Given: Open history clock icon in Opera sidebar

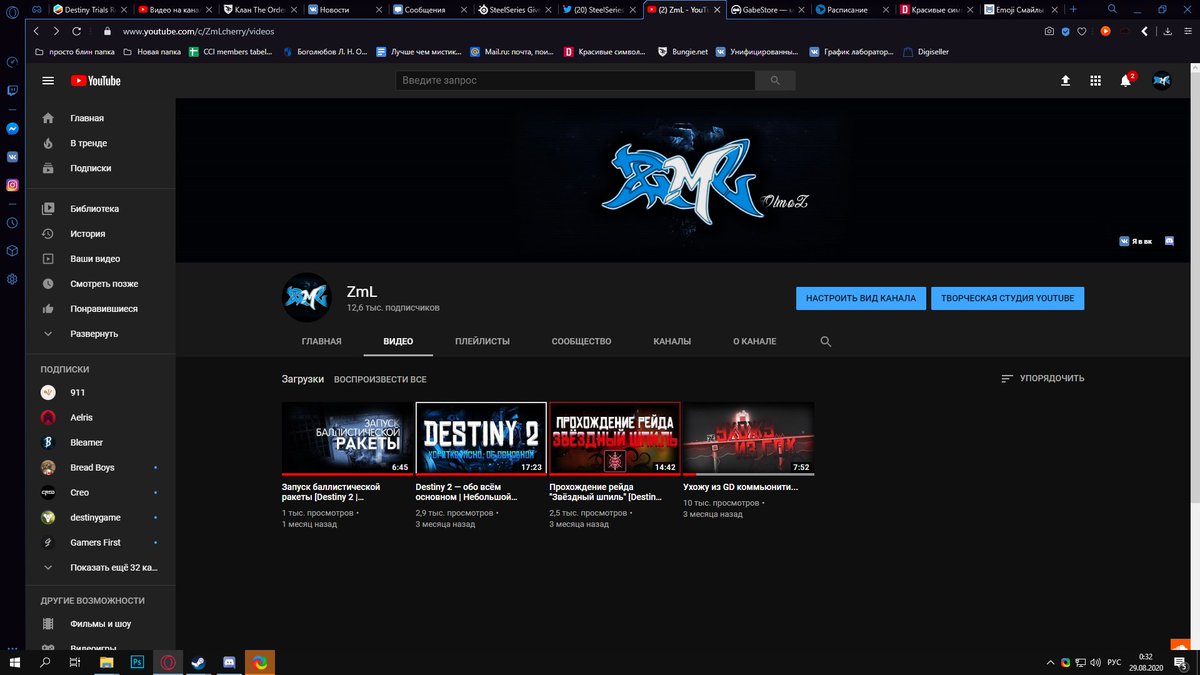Looking at the screenshot, I should tap(12, 223).
